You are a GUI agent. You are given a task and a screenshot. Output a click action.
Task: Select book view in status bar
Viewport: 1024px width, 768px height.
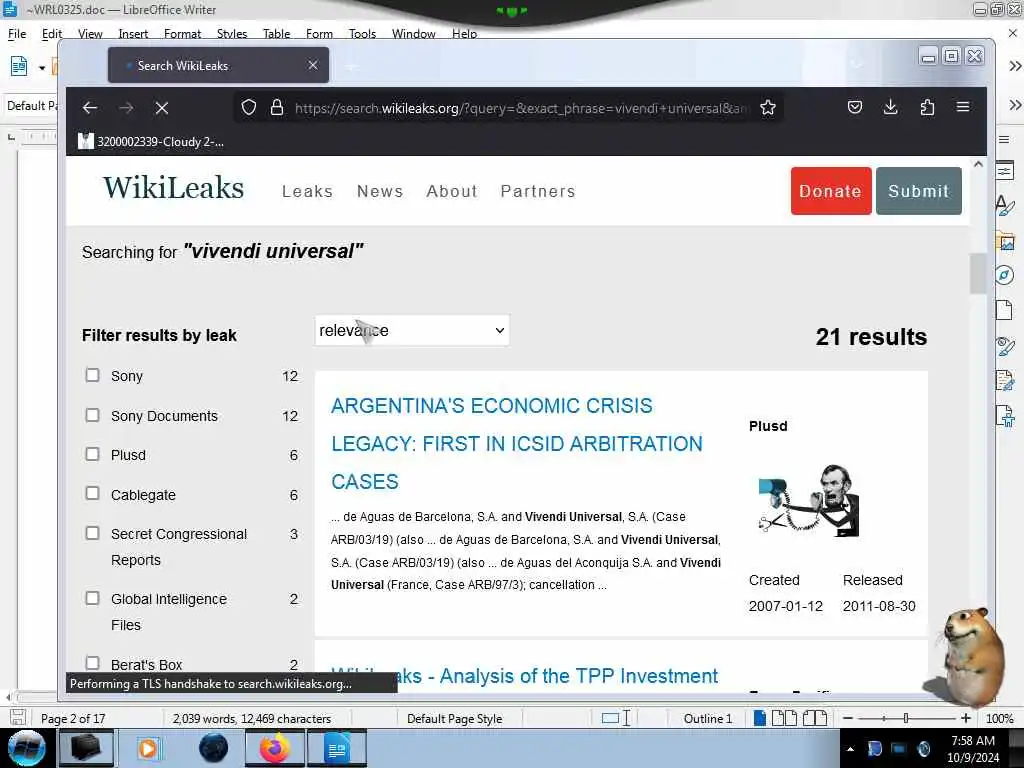(814, 718)
